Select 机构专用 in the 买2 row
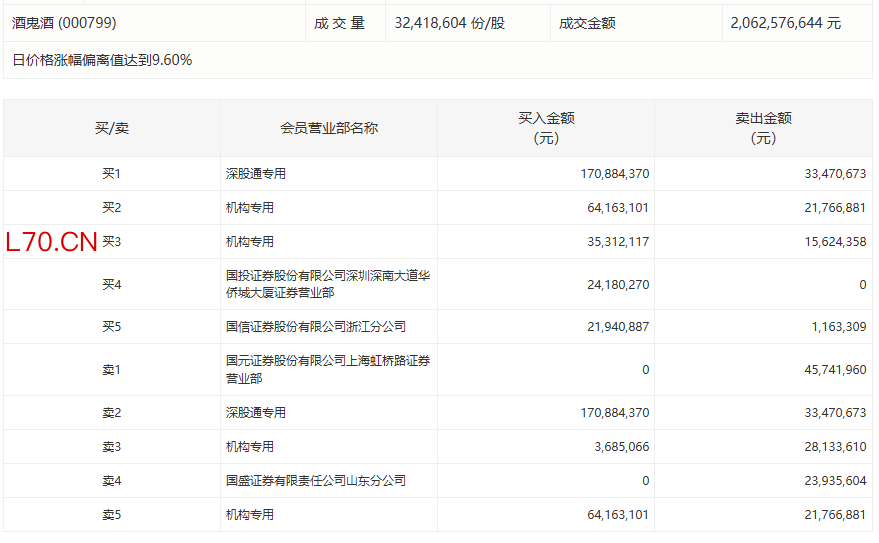Image resolution: width=879 pixels, height=543 pixels. tap(250, 208)
